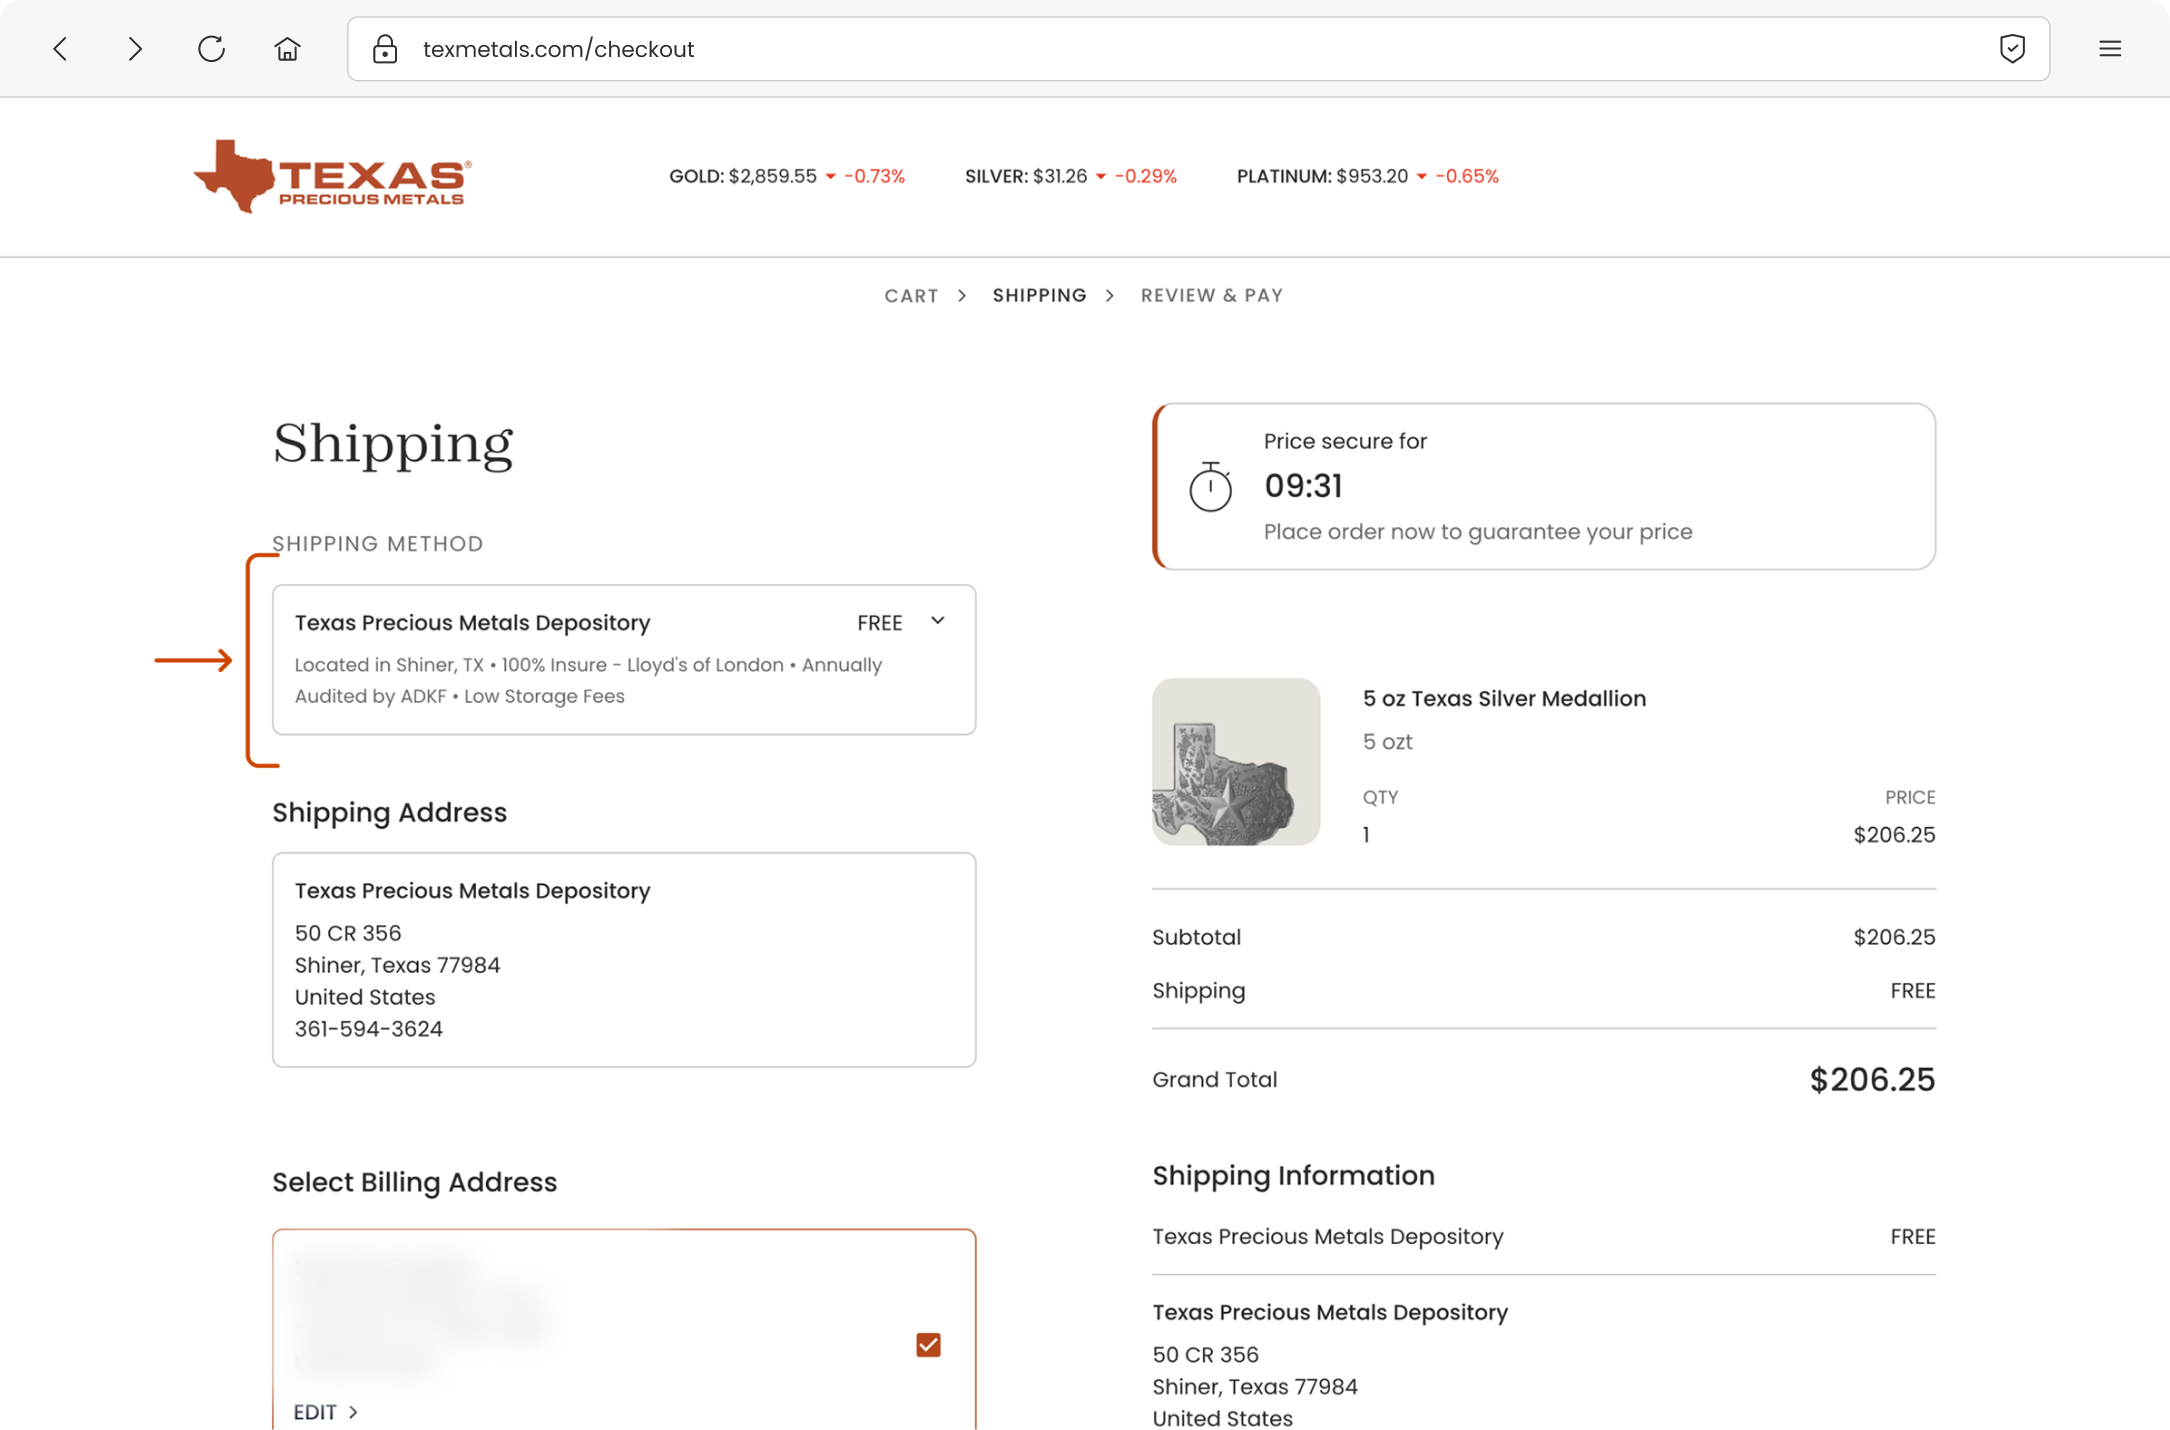Click the padlock site security icon
This screenshot has height=1430, width=2170.
385,49
